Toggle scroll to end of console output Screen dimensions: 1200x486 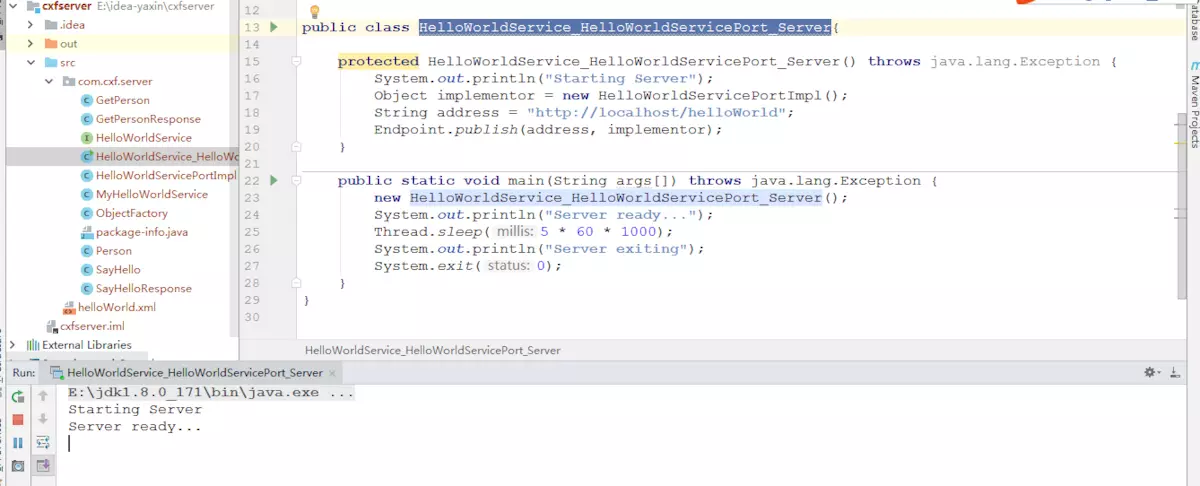click(x=43, y=466)
